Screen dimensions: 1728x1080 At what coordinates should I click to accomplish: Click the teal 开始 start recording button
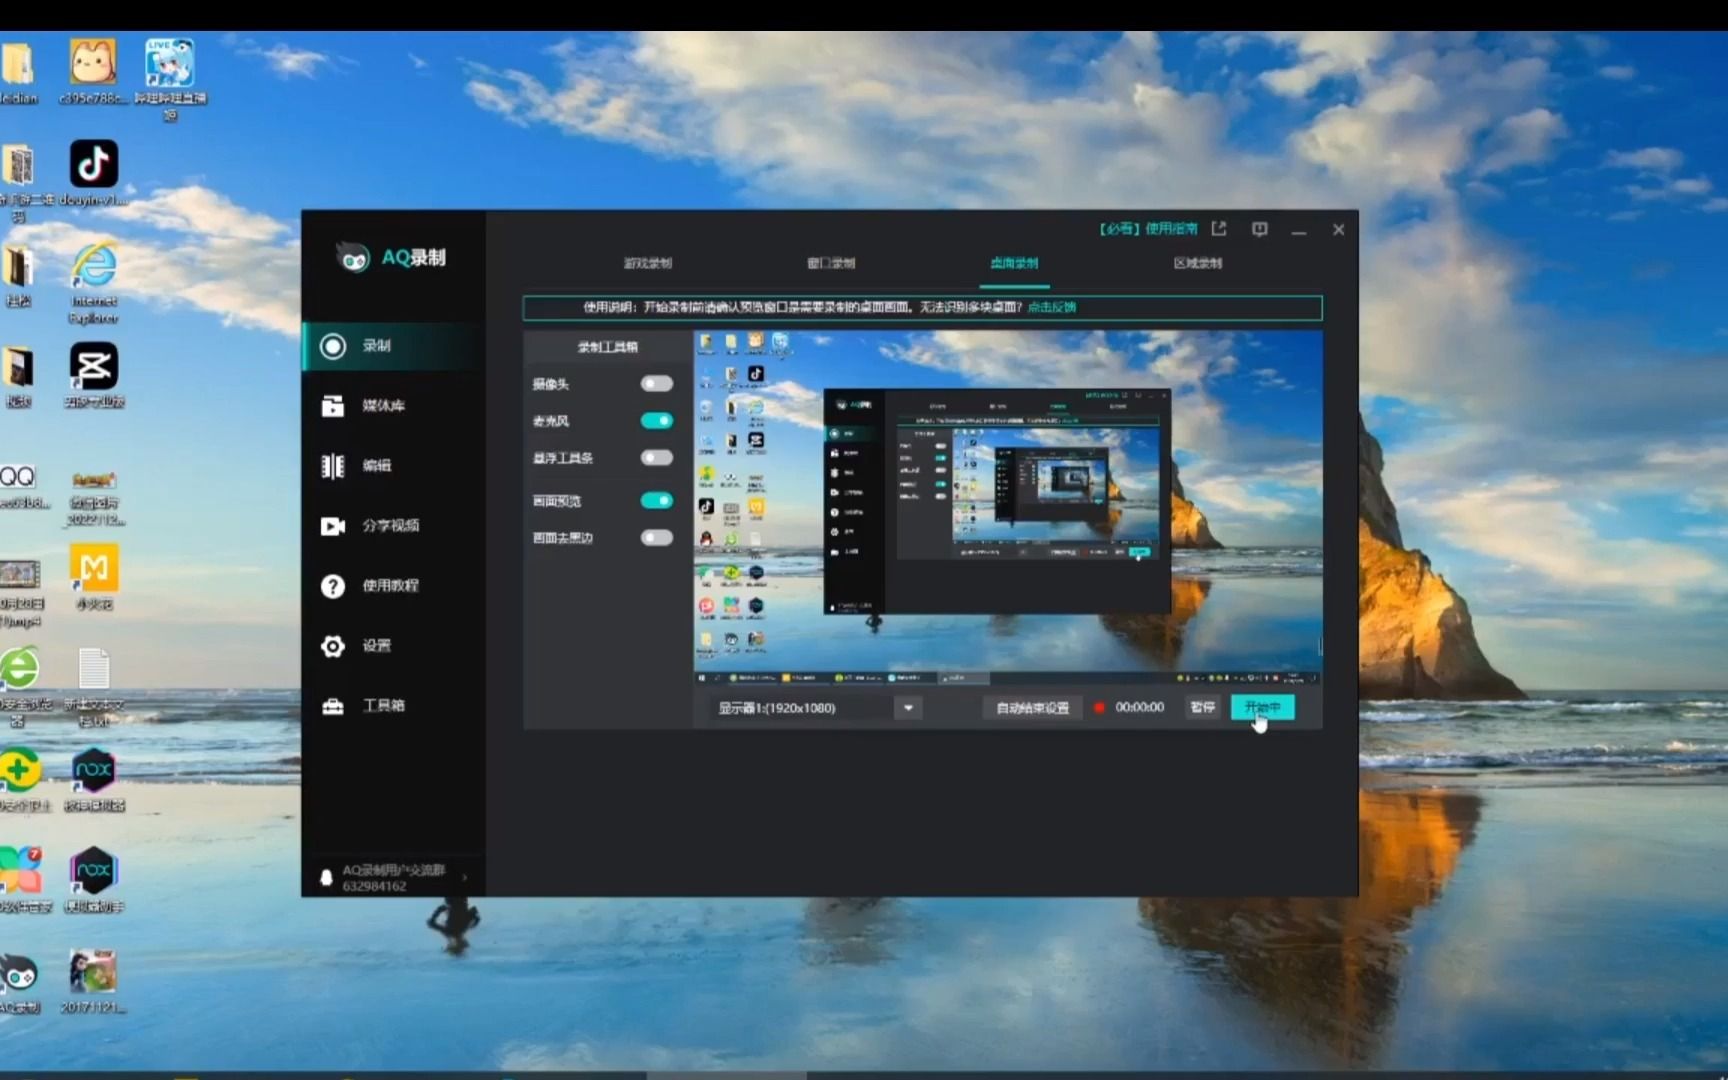point(1262,708)
